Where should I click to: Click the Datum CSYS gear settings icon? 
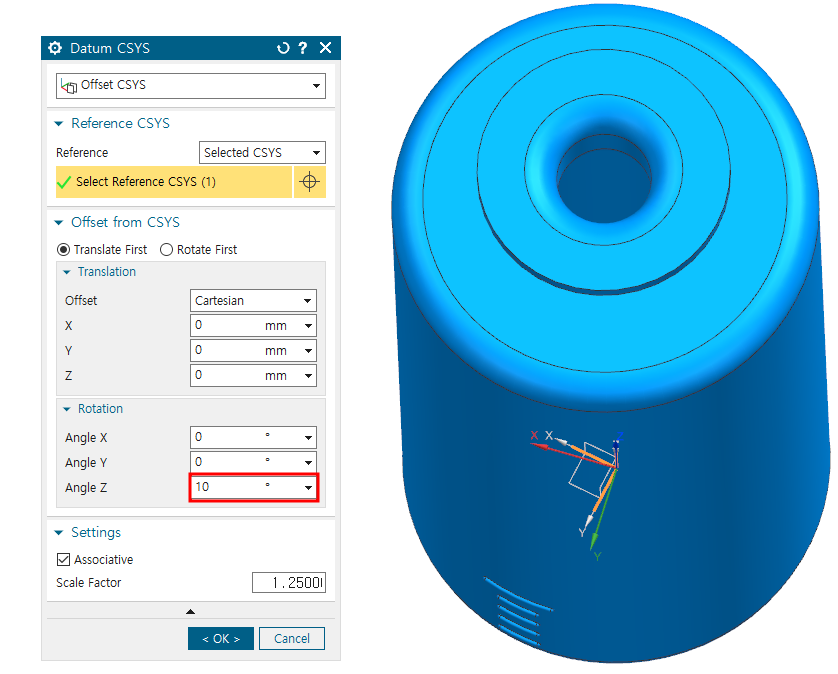tap(55, 48)
